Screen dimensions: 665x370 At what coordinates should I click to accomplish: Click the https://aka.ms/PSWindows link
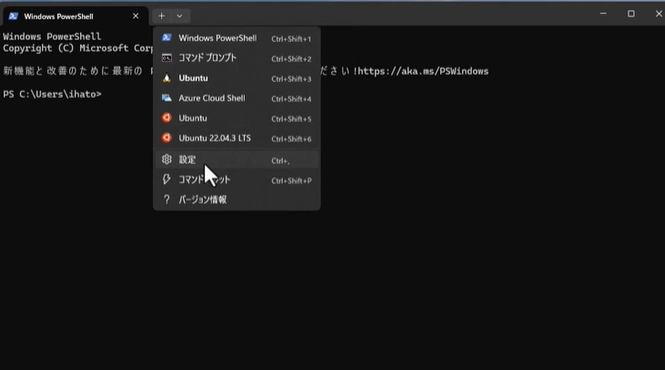(x=423, y=71)
